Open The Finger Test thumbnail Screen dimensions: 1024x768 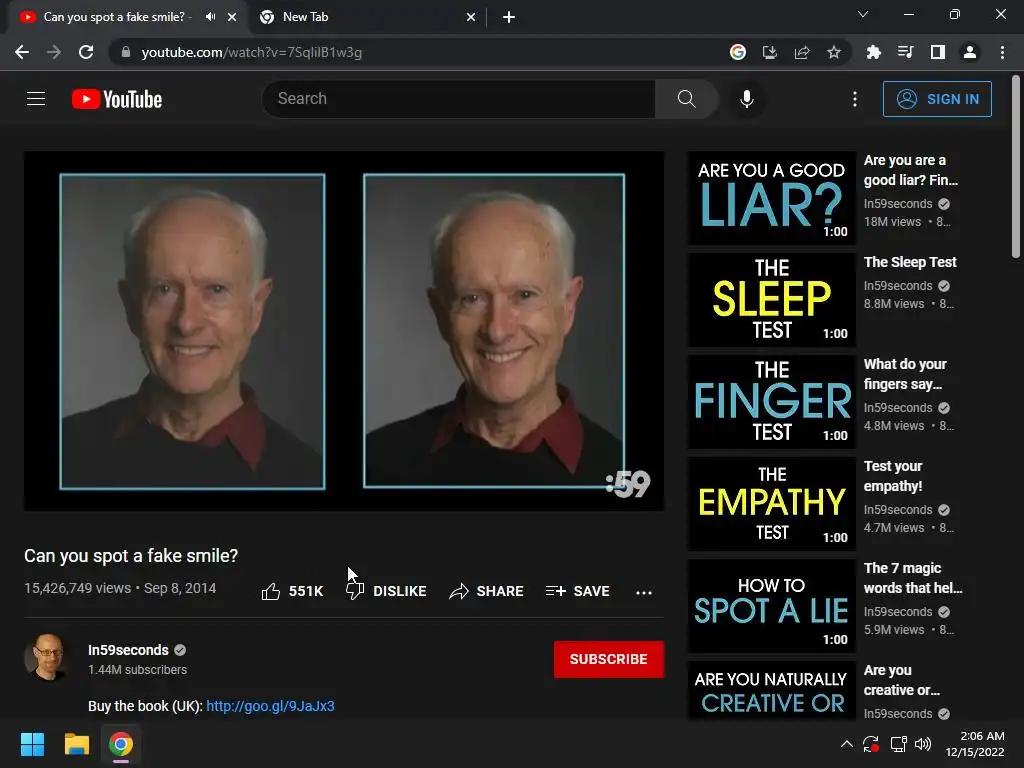[771, 402]
